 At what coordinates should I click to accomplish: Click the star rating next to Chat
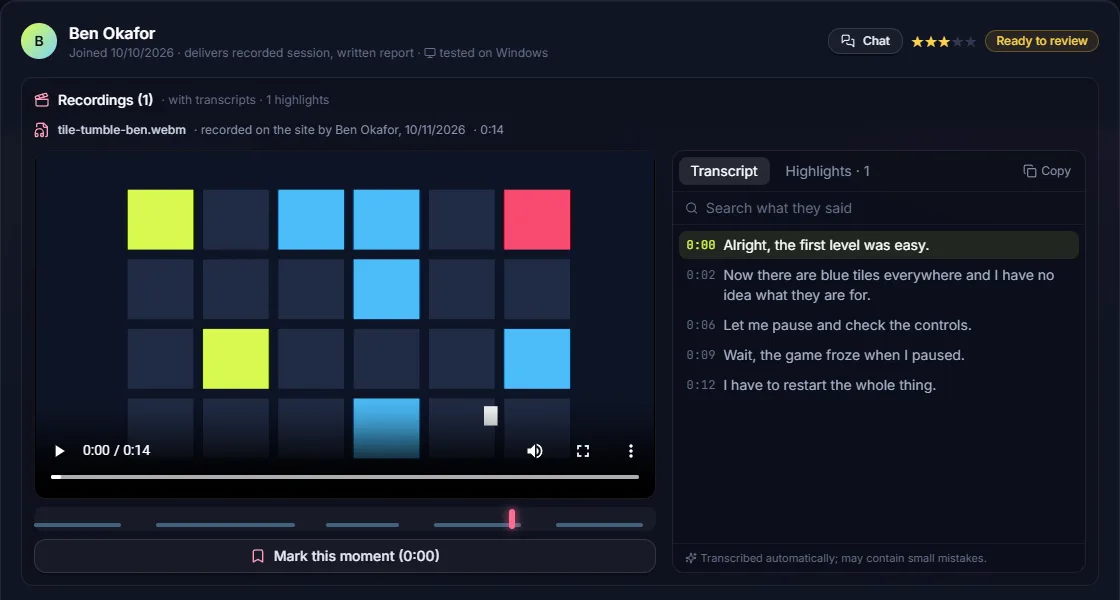coord(944,41)
